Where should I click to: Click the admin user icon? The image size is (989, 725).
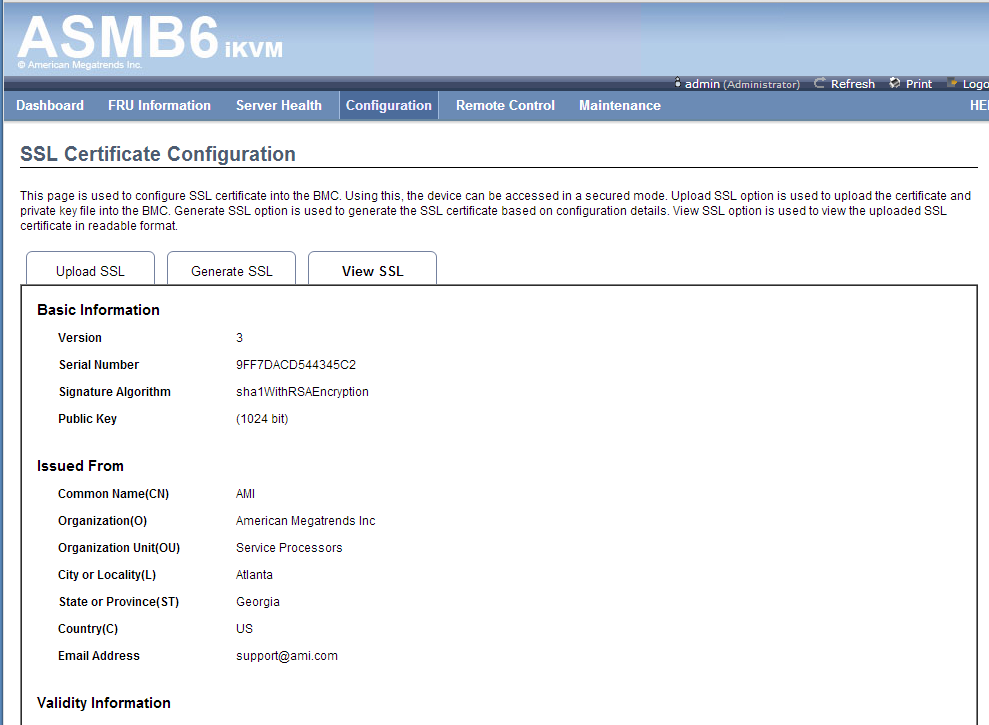[677, 83]
